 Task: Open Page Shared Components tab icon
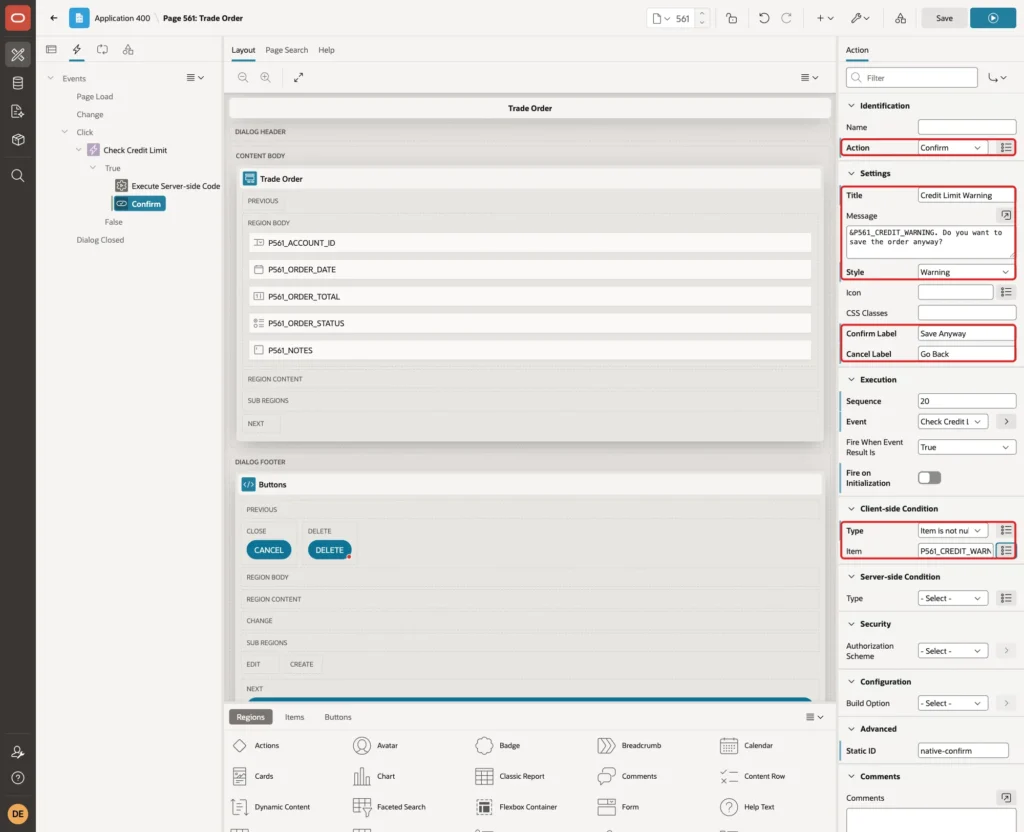(128, 50)
